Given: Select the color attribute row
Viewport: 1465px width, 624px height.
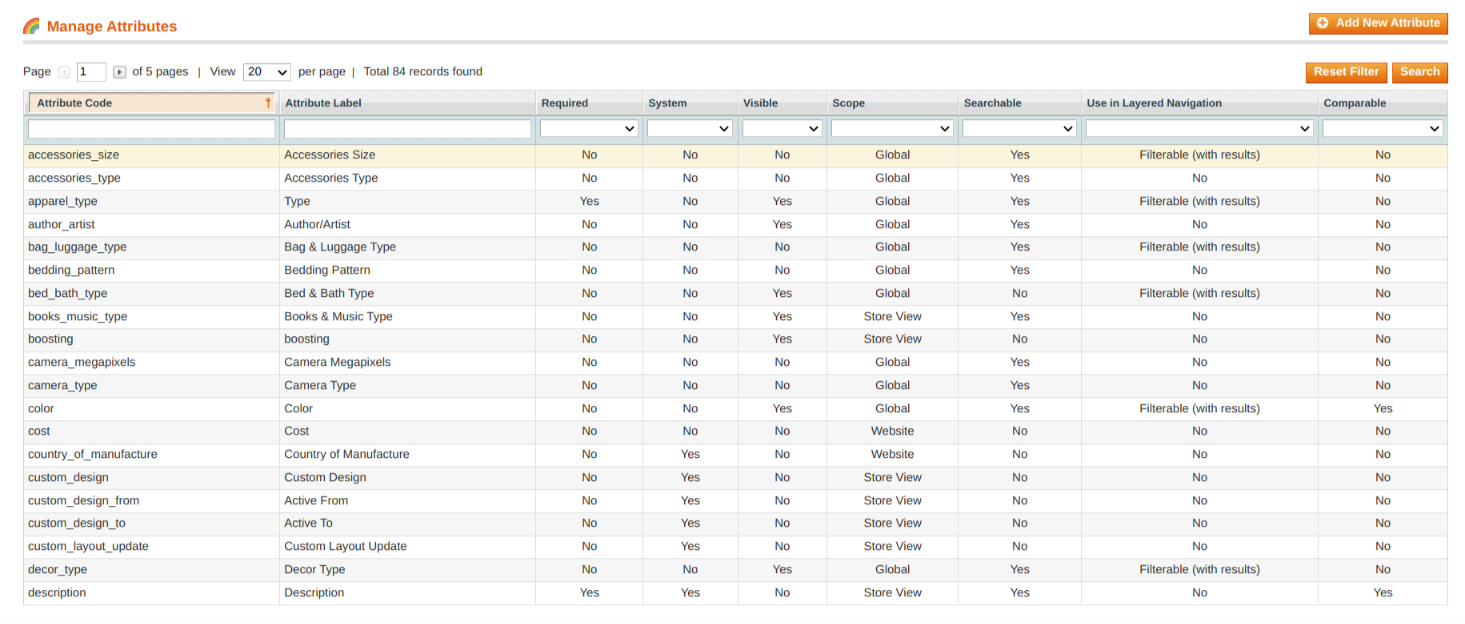Looking at the screenshot, I should coord(42,408).
